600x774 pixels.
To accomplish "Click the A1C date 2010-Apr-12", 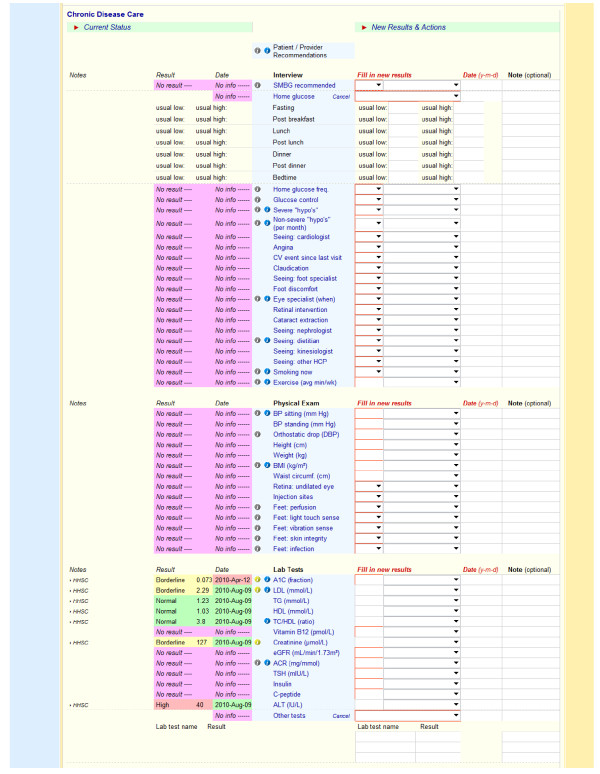I will 232,580.
